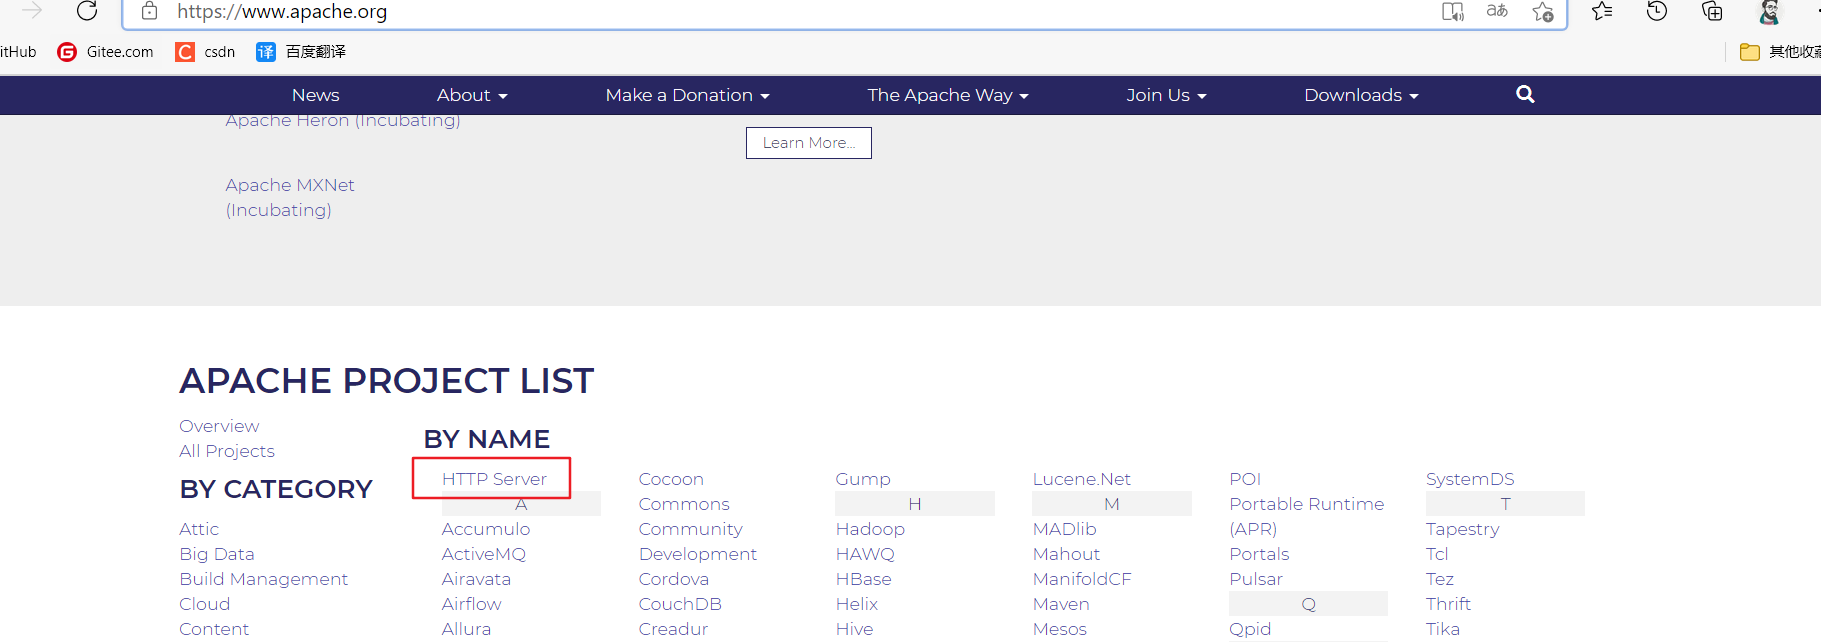1821x642 pixels.
Task: Click the padlock site info icon
Action: point(149,11)
